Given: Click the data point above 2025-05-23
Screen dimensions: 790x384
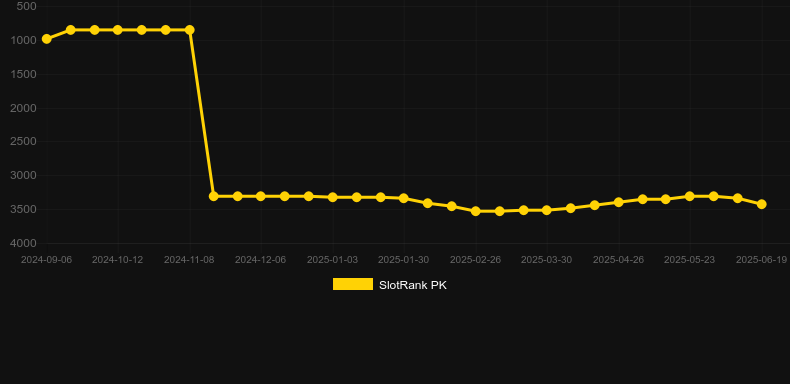Looking at the screenshot, I should coord(690,196).
